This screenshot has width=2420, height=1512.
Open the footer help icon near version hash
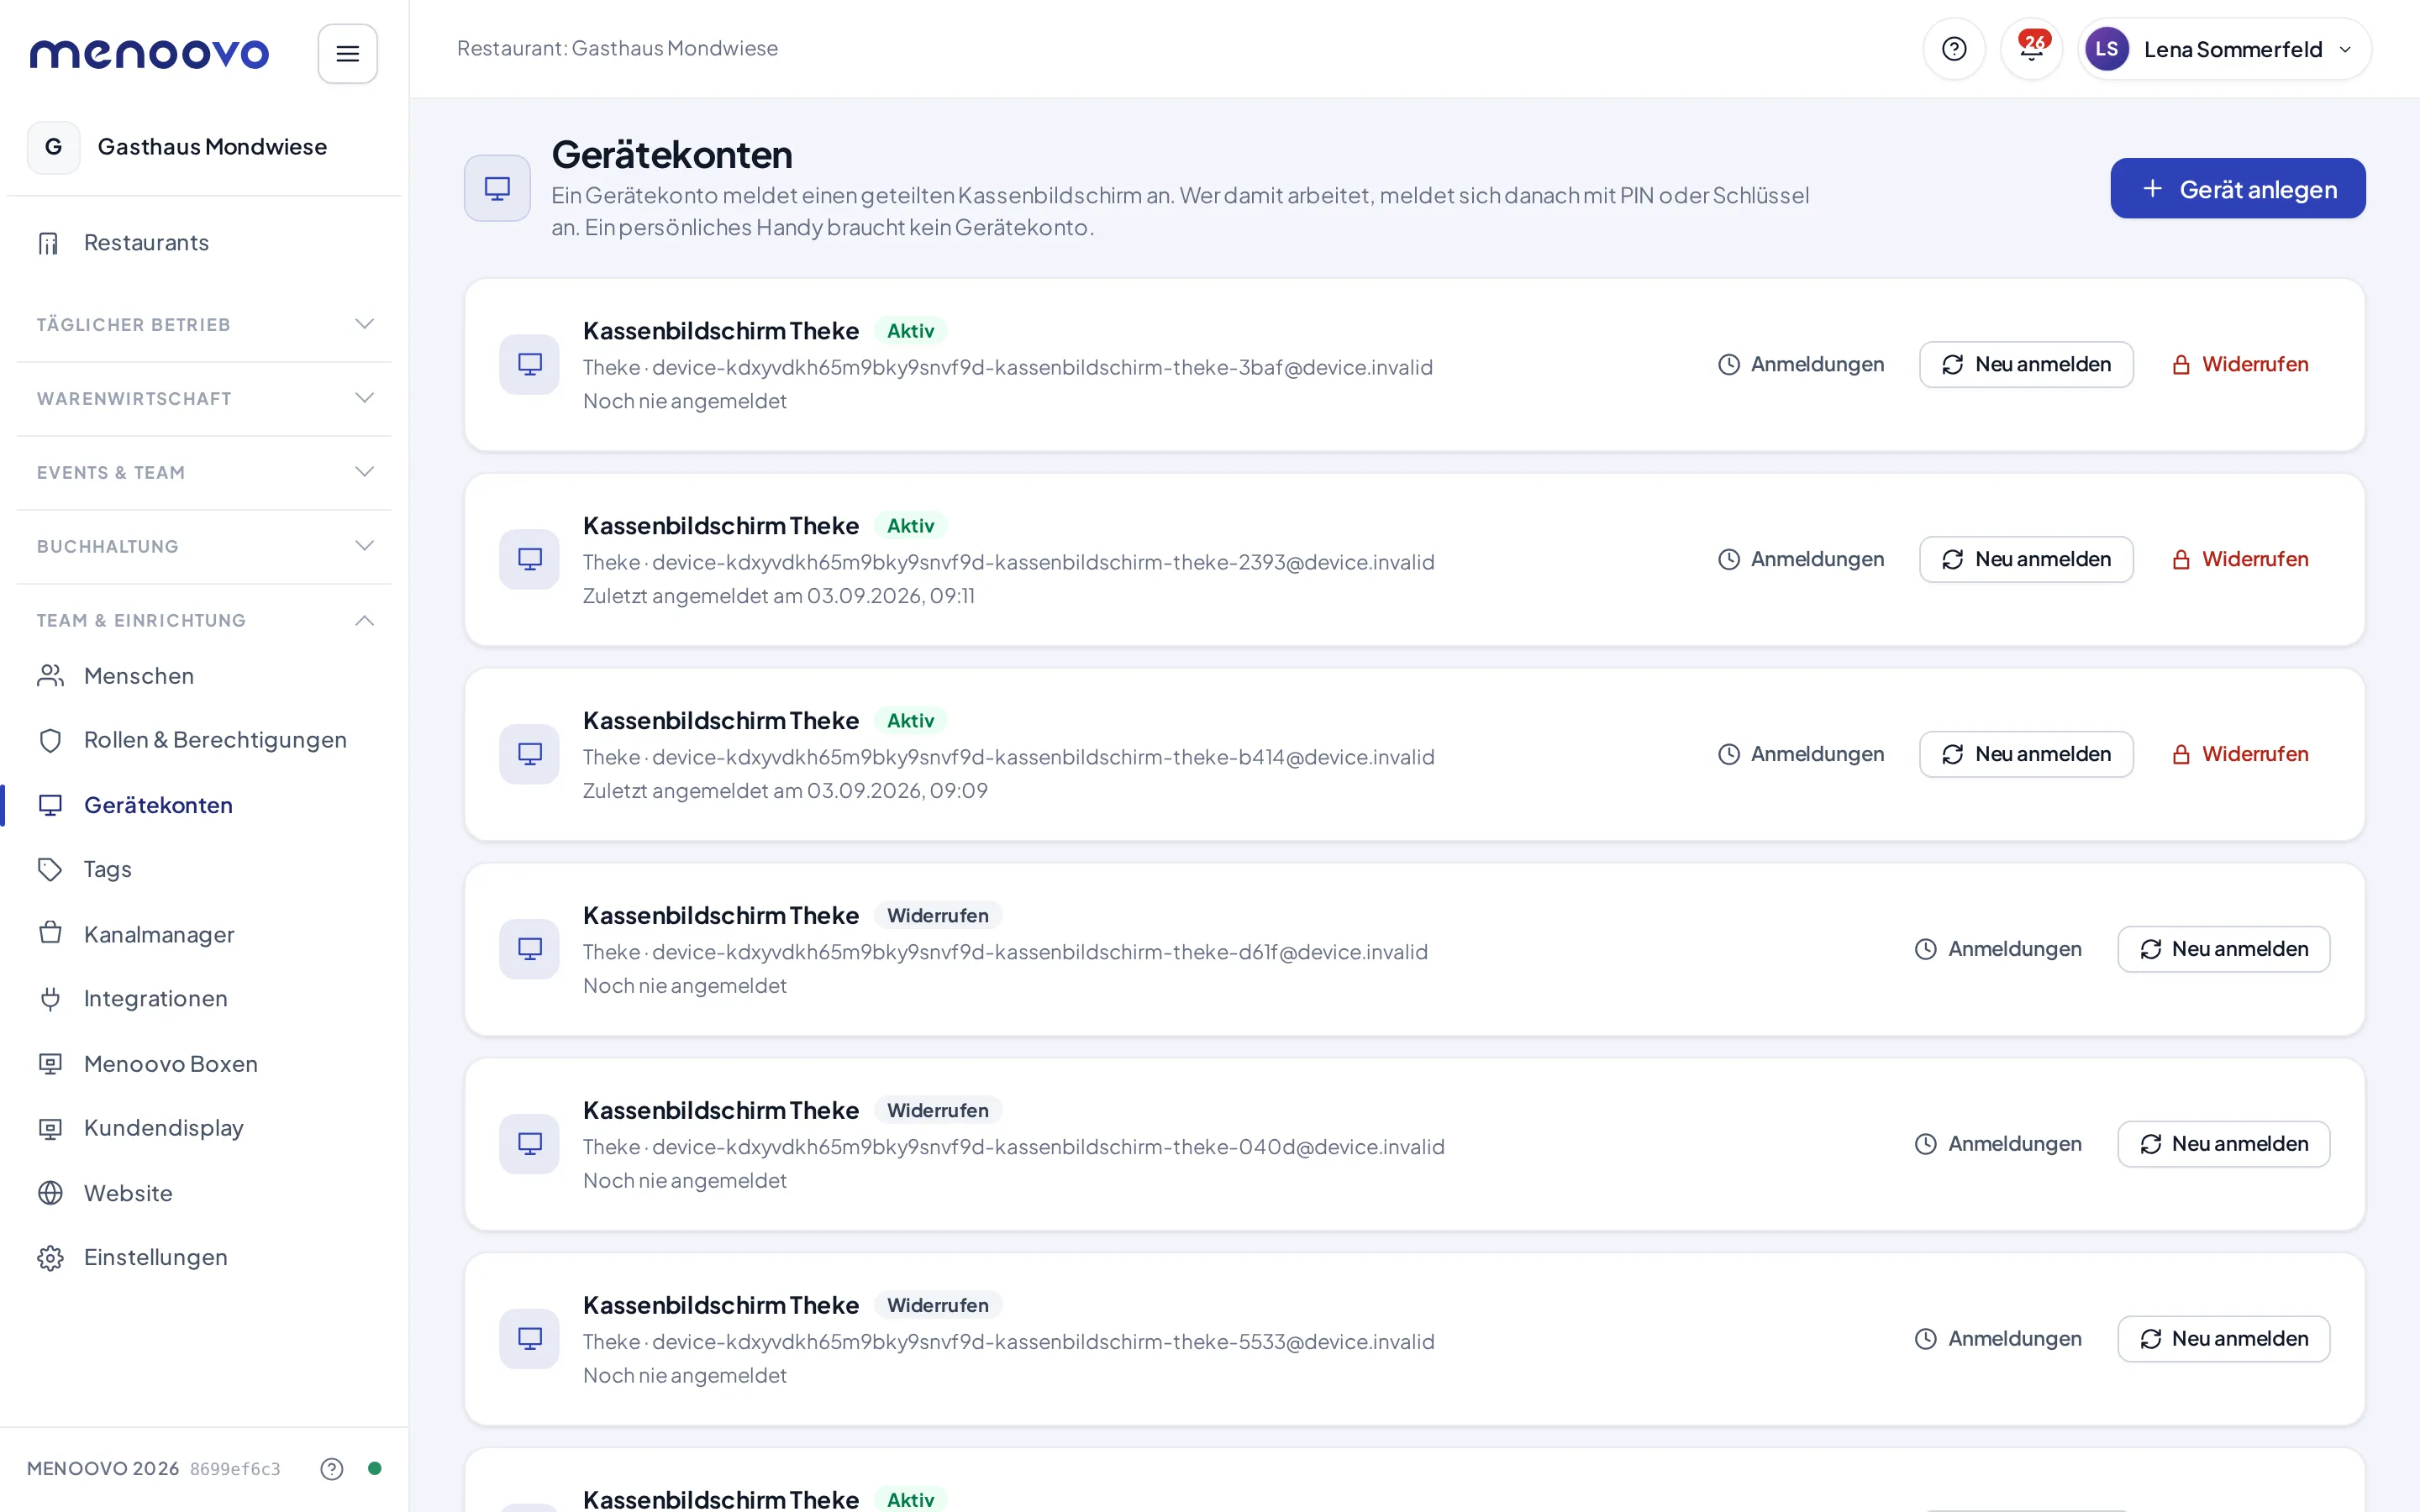331,1468
